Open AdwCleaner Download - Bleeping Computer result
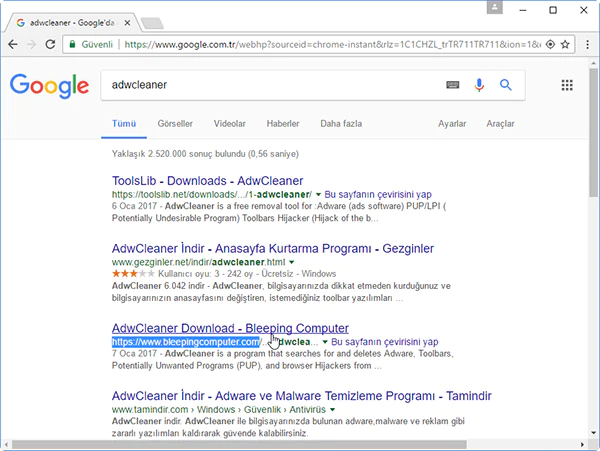This screenshot has width=600, height=451. pos(230,328)
